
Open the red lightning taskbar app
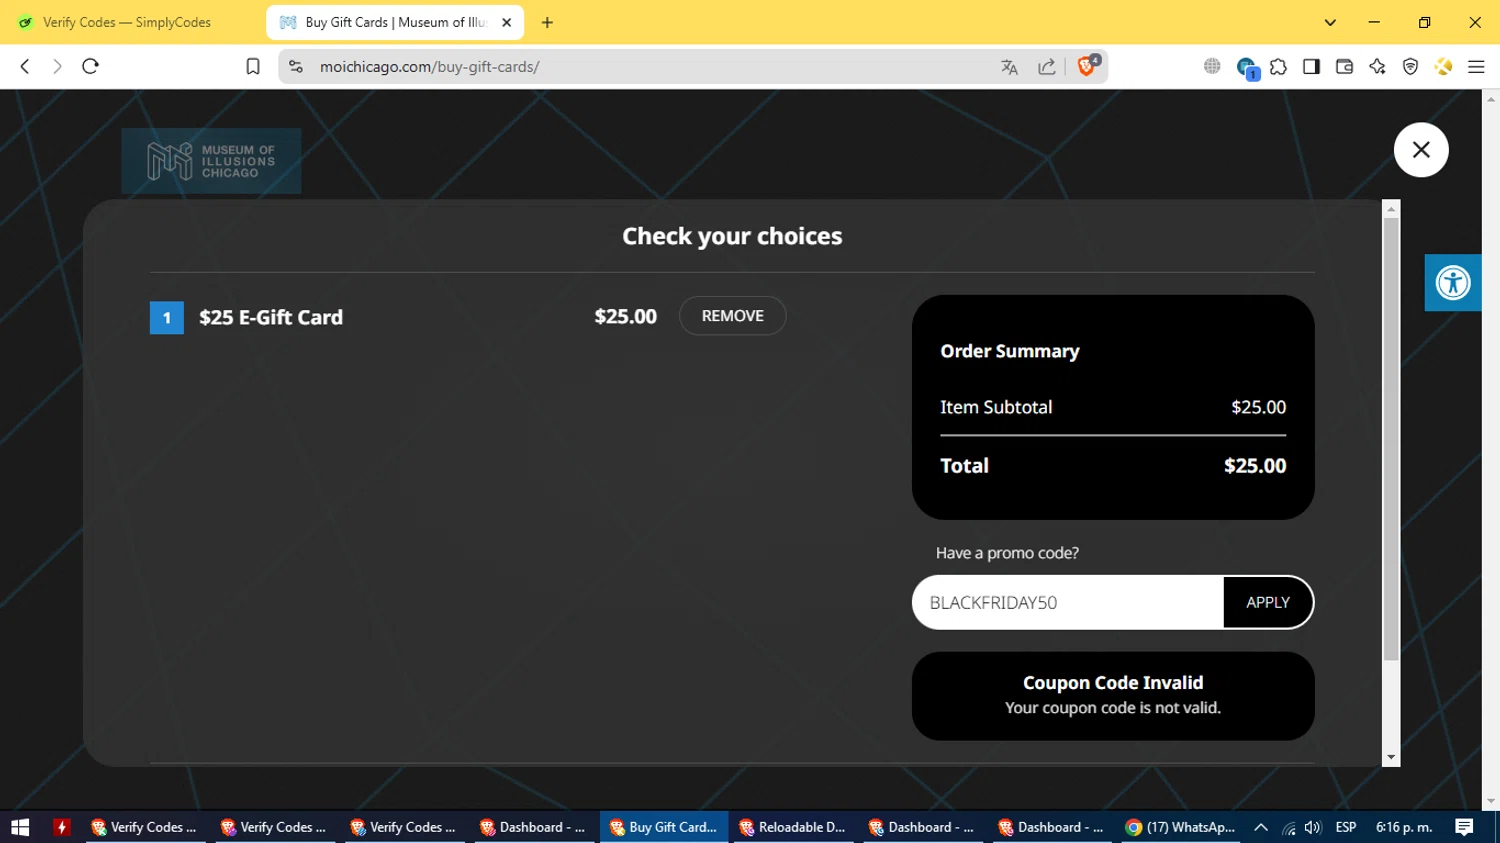(x=62, y=827)
